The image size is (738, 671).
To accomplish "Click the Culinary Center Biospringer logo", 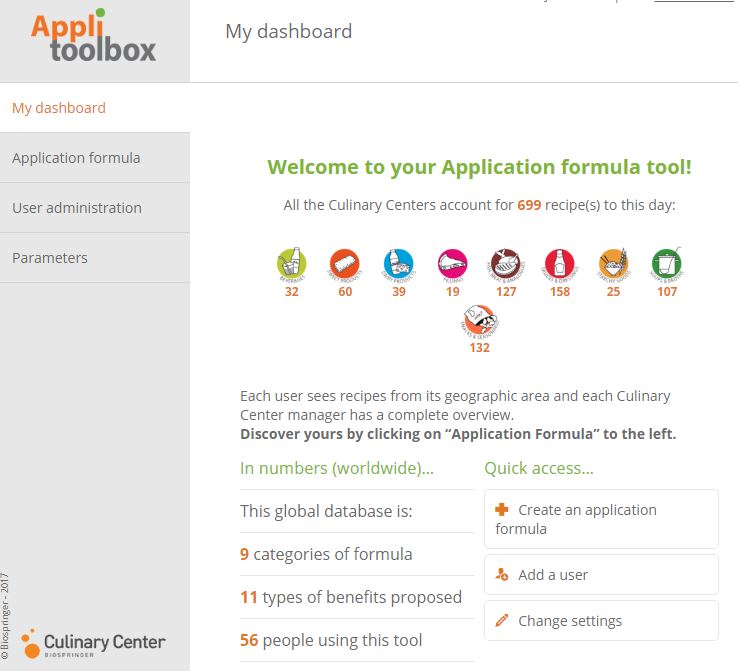I will click(93, 643).
